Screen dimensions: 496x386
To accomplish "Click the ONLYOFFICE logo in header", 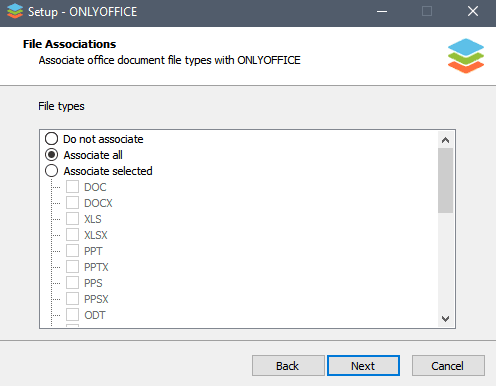I will 466,56.
